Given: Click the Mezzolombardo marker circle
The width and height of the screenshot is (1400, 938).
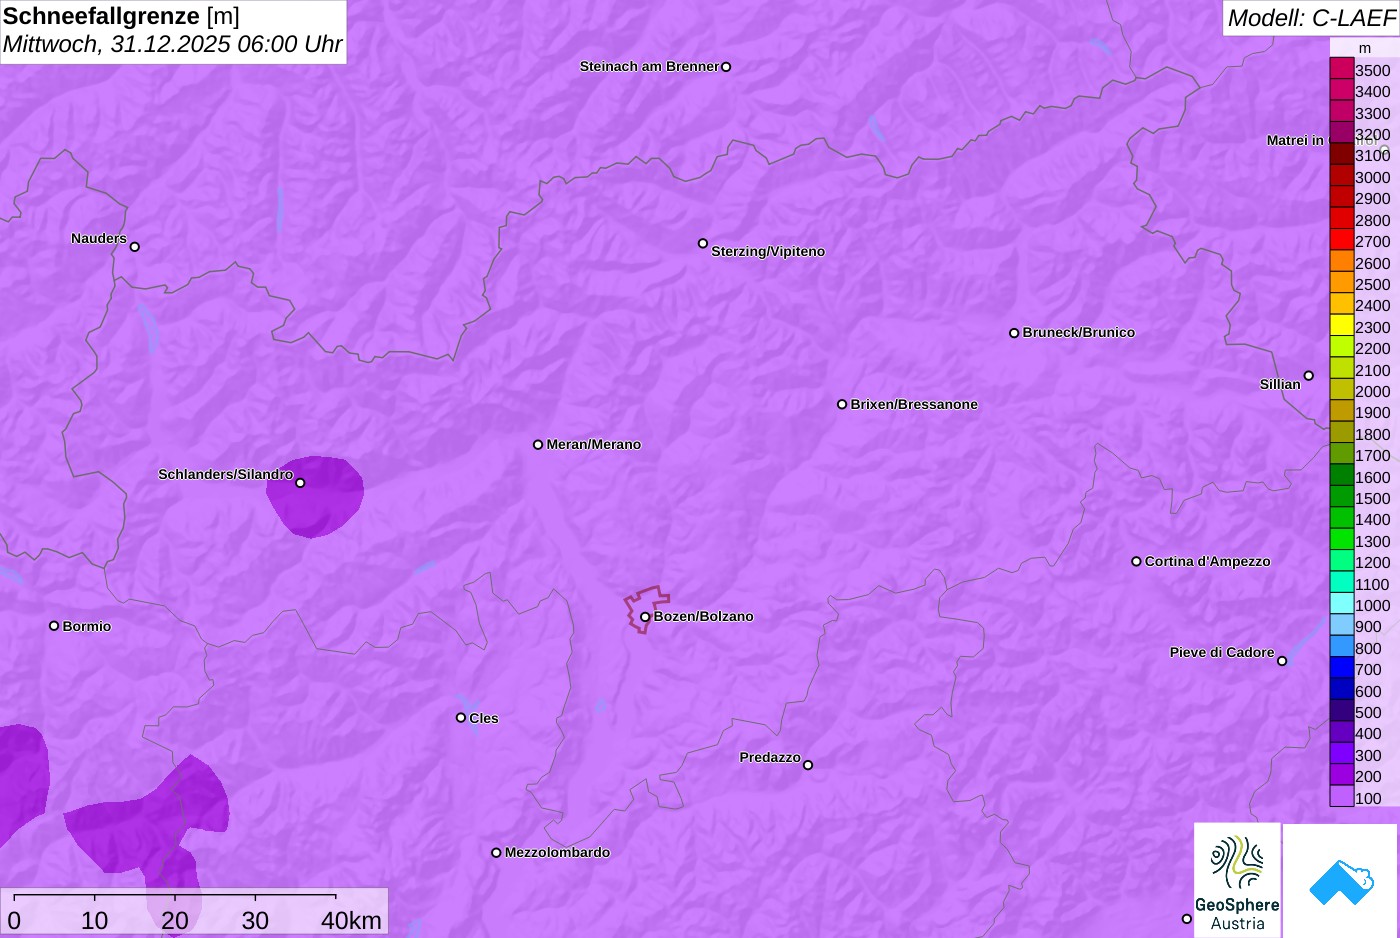Looking at the screenshot, I should pos(496,853).
